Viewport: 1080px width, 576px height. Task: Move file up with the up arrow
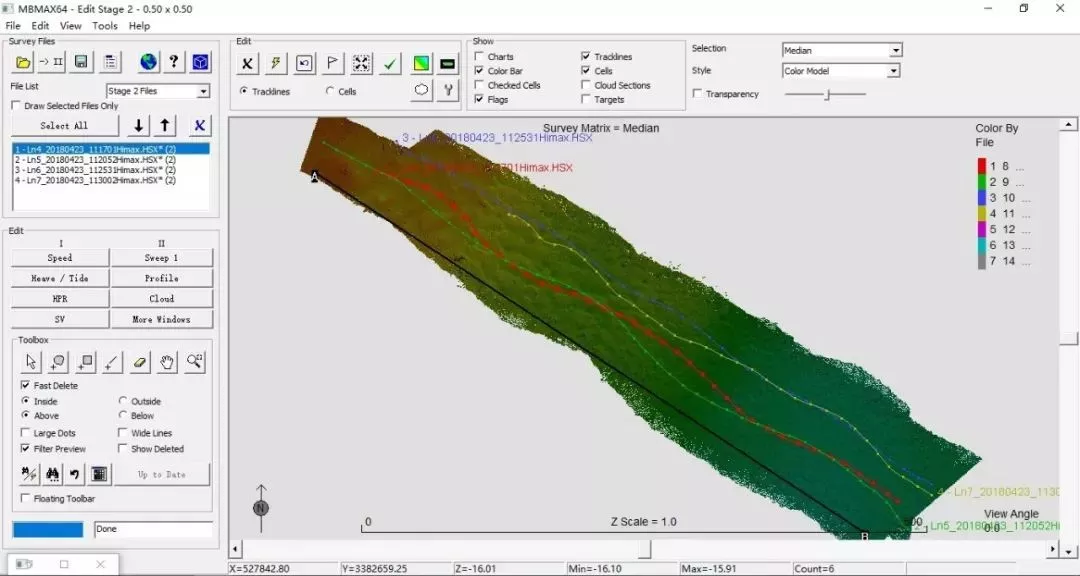pyautogui.click(x=165, y=125)
